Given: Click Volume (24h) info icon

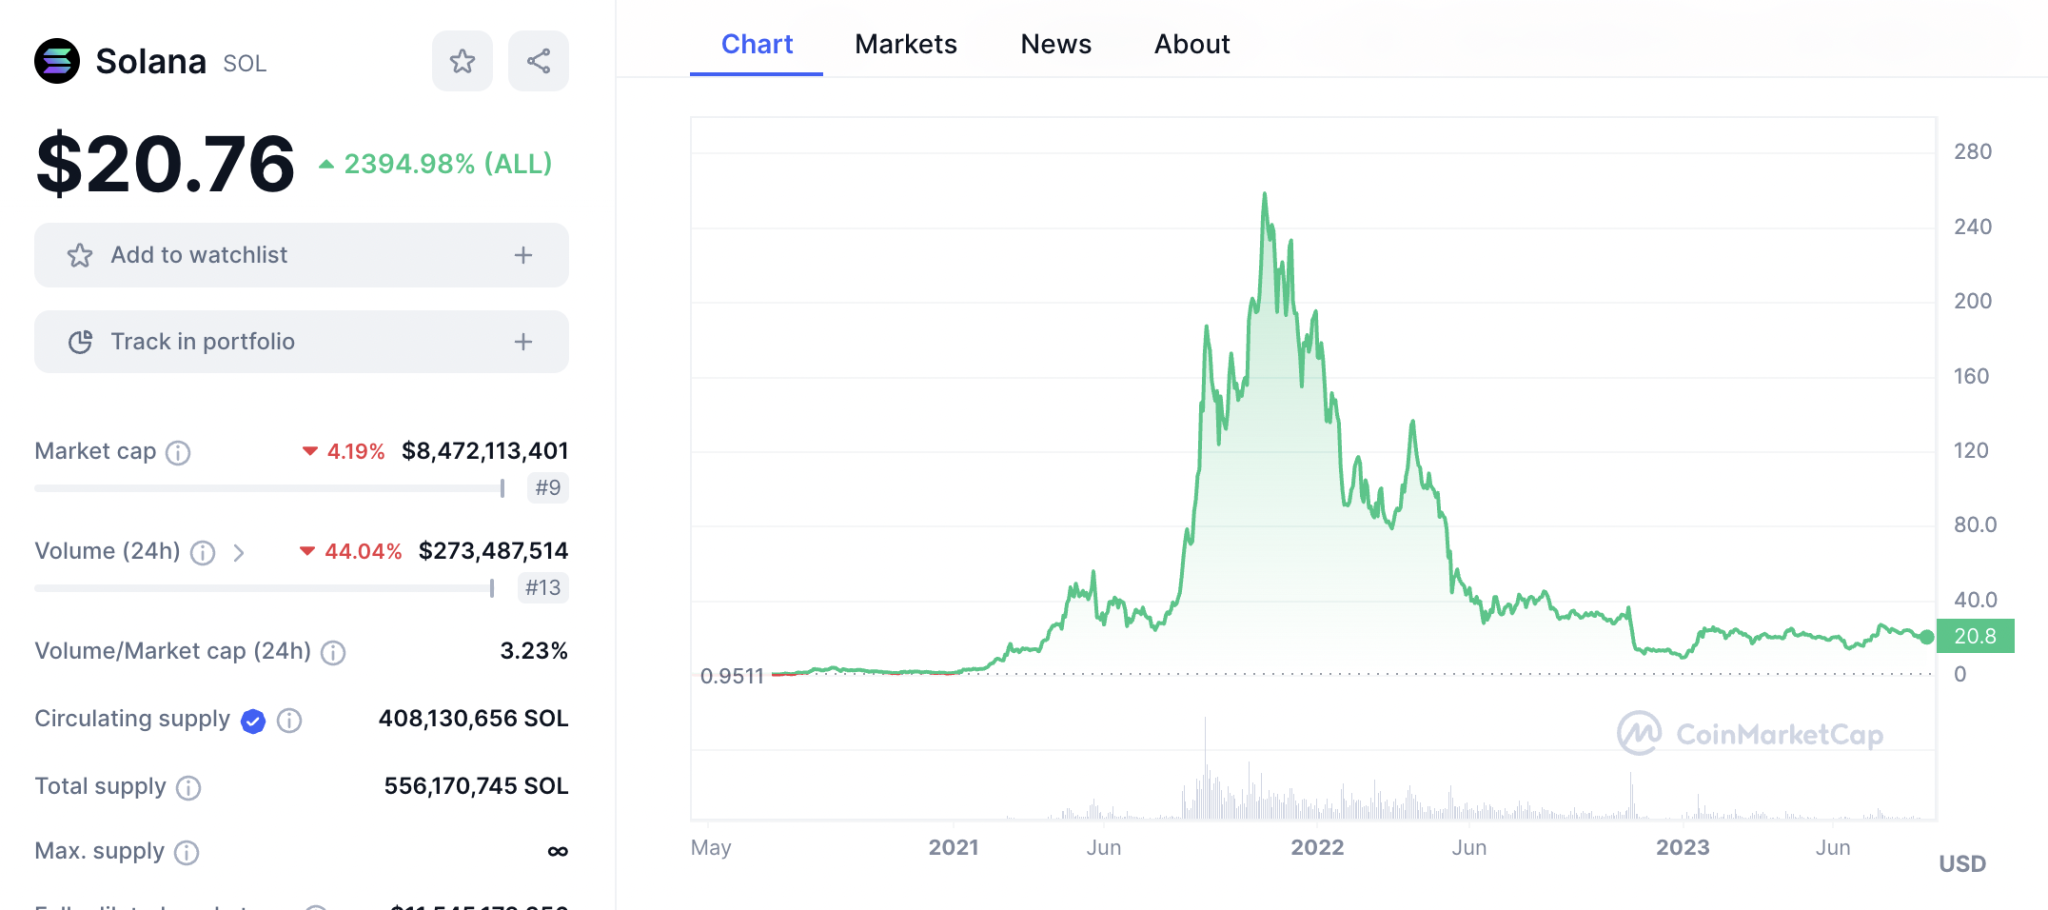Looking at the screenshot, I should 203,553.
